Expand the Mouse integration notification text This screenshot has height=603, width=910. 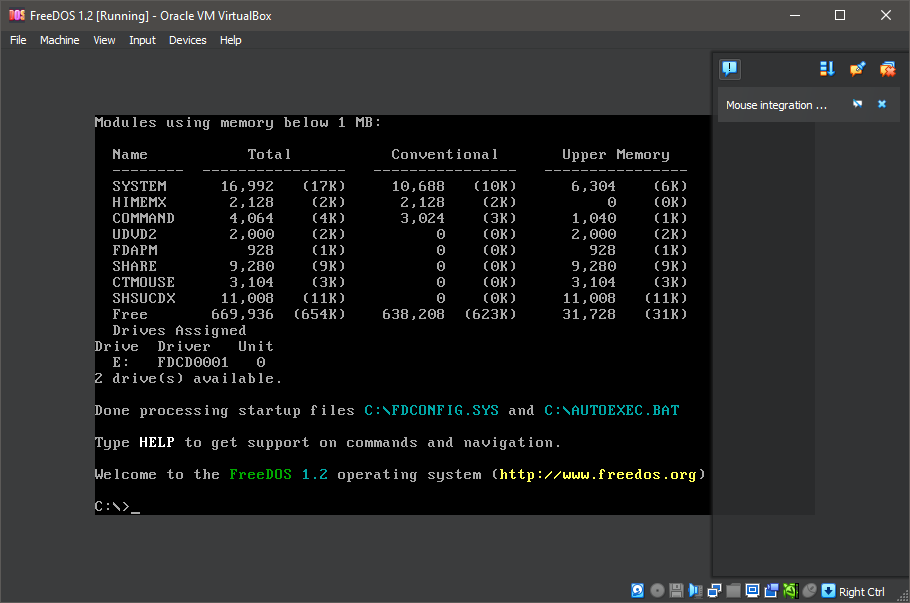[x=776, y=105]
